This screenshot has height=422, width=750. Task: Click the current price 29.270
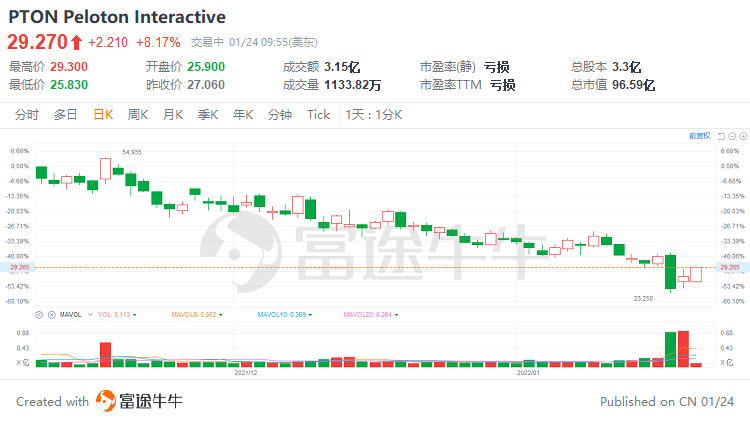coord(37,42)
